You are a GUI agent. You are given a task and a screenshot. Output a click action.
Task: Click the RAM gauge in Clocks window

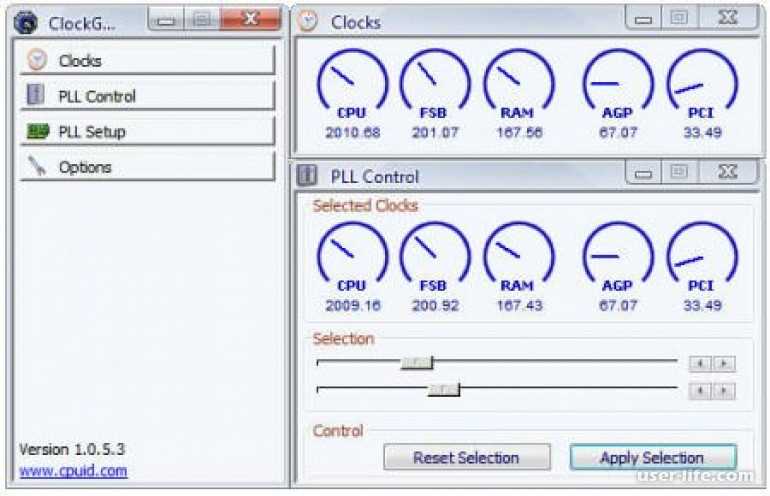coord(519,81)
